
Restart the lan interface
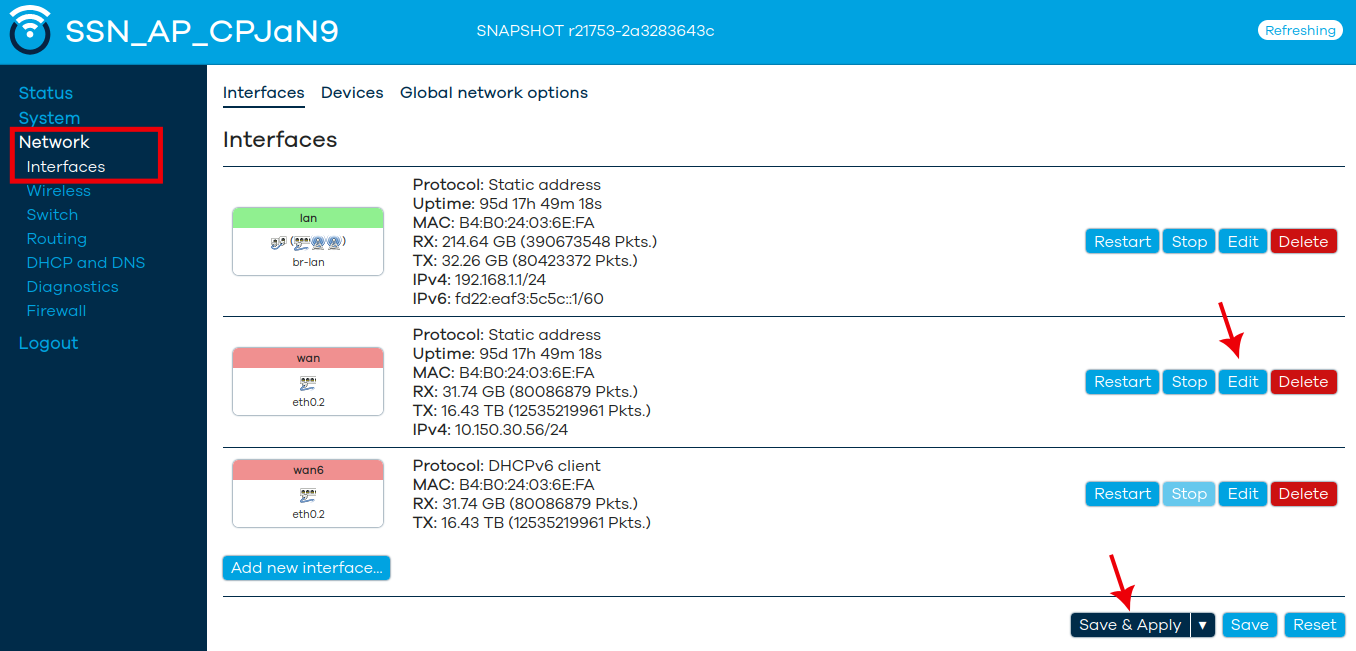[x=1122, y=241]
